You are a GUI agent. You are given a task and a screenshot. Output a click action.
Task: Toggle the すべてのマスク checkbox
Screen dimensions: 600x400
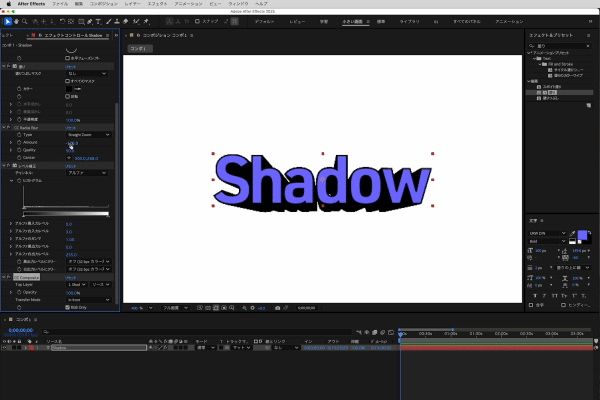pos(67,81)
